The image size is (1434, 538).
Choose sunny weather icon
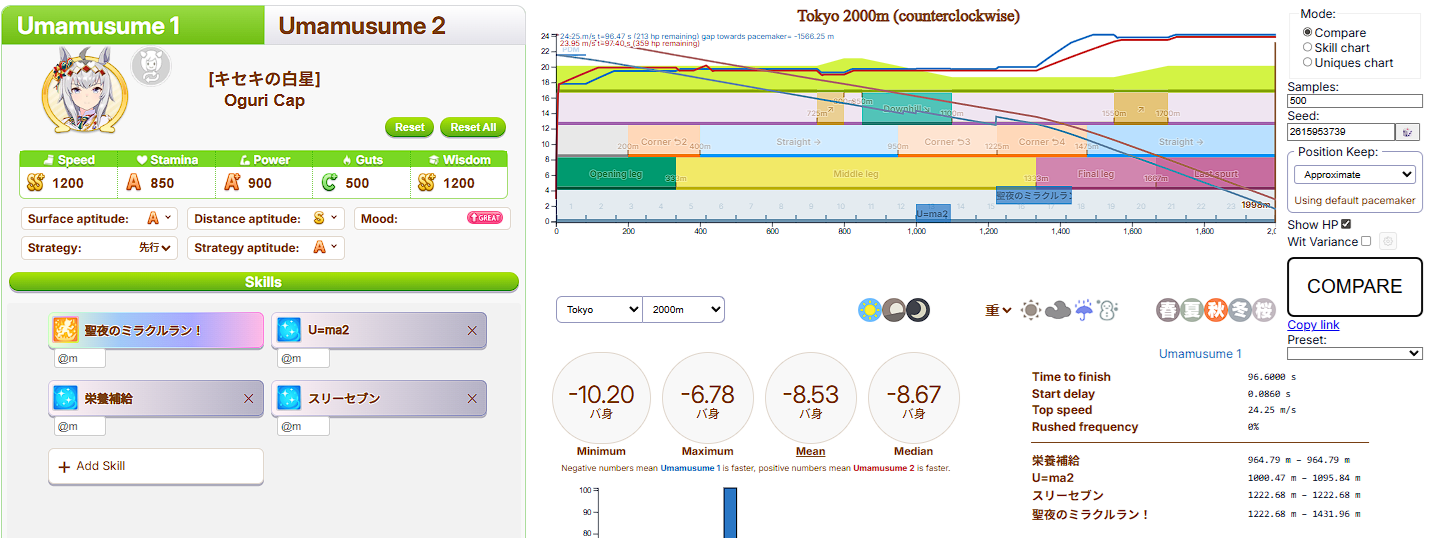point(1032,310)
